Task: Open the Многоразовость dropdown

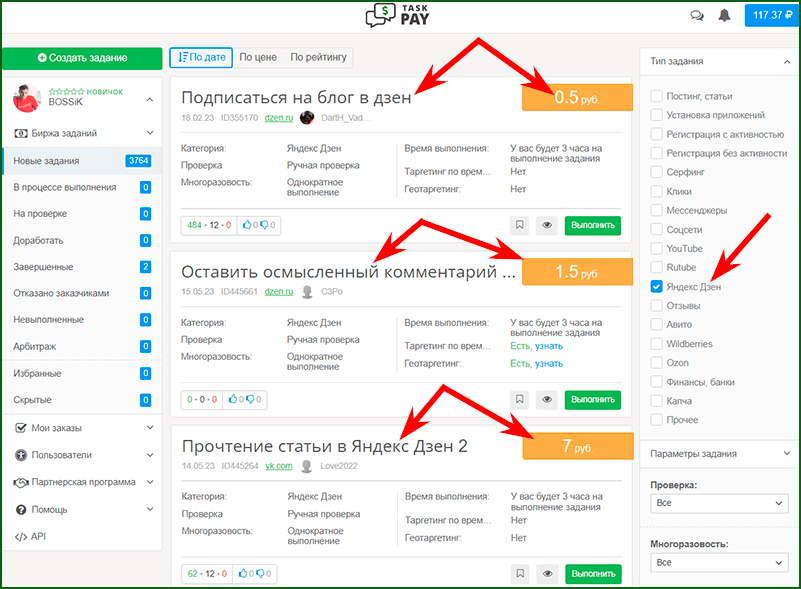Action: pyautogui.click(x=719, y=562)
